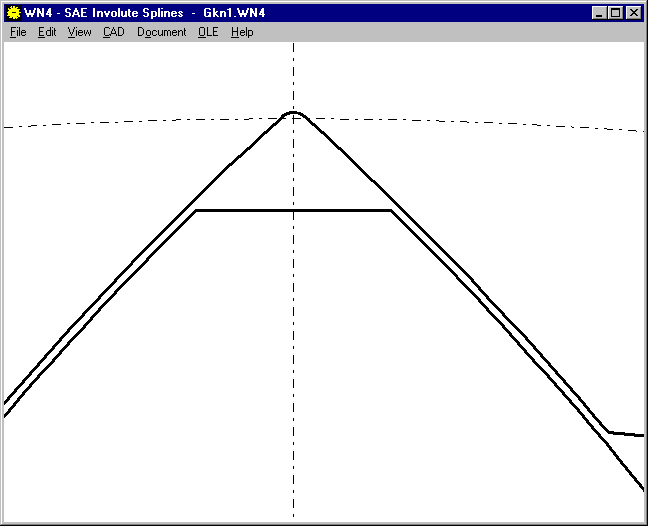Open the Edit menu
The image size is (648, 526).
(x=47, y=32)
